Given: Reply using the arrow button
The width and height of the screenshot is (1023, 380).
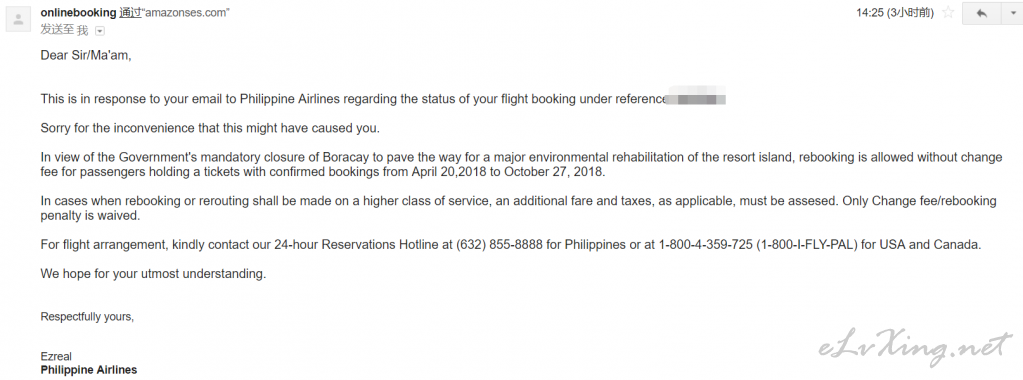Looking at the screenshot, I should tap(982, 13).
